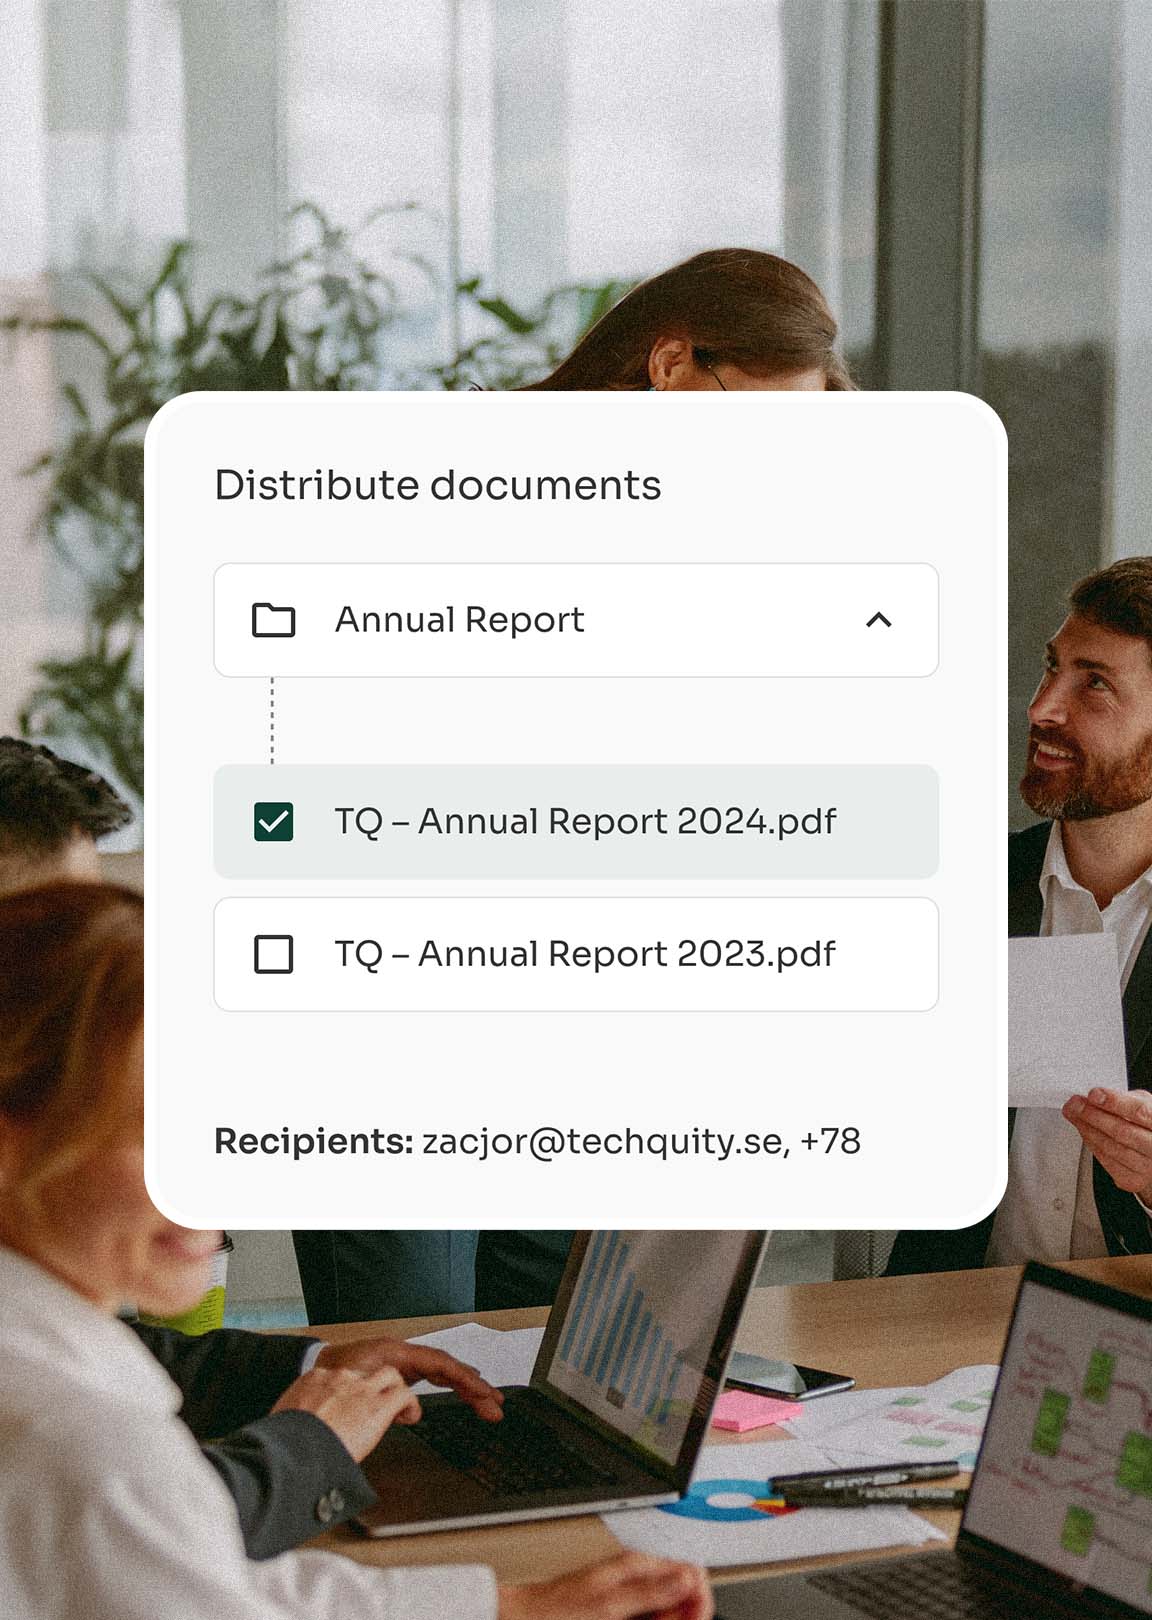
Task: Show the +78 additional recipients
Action: 831,1142
